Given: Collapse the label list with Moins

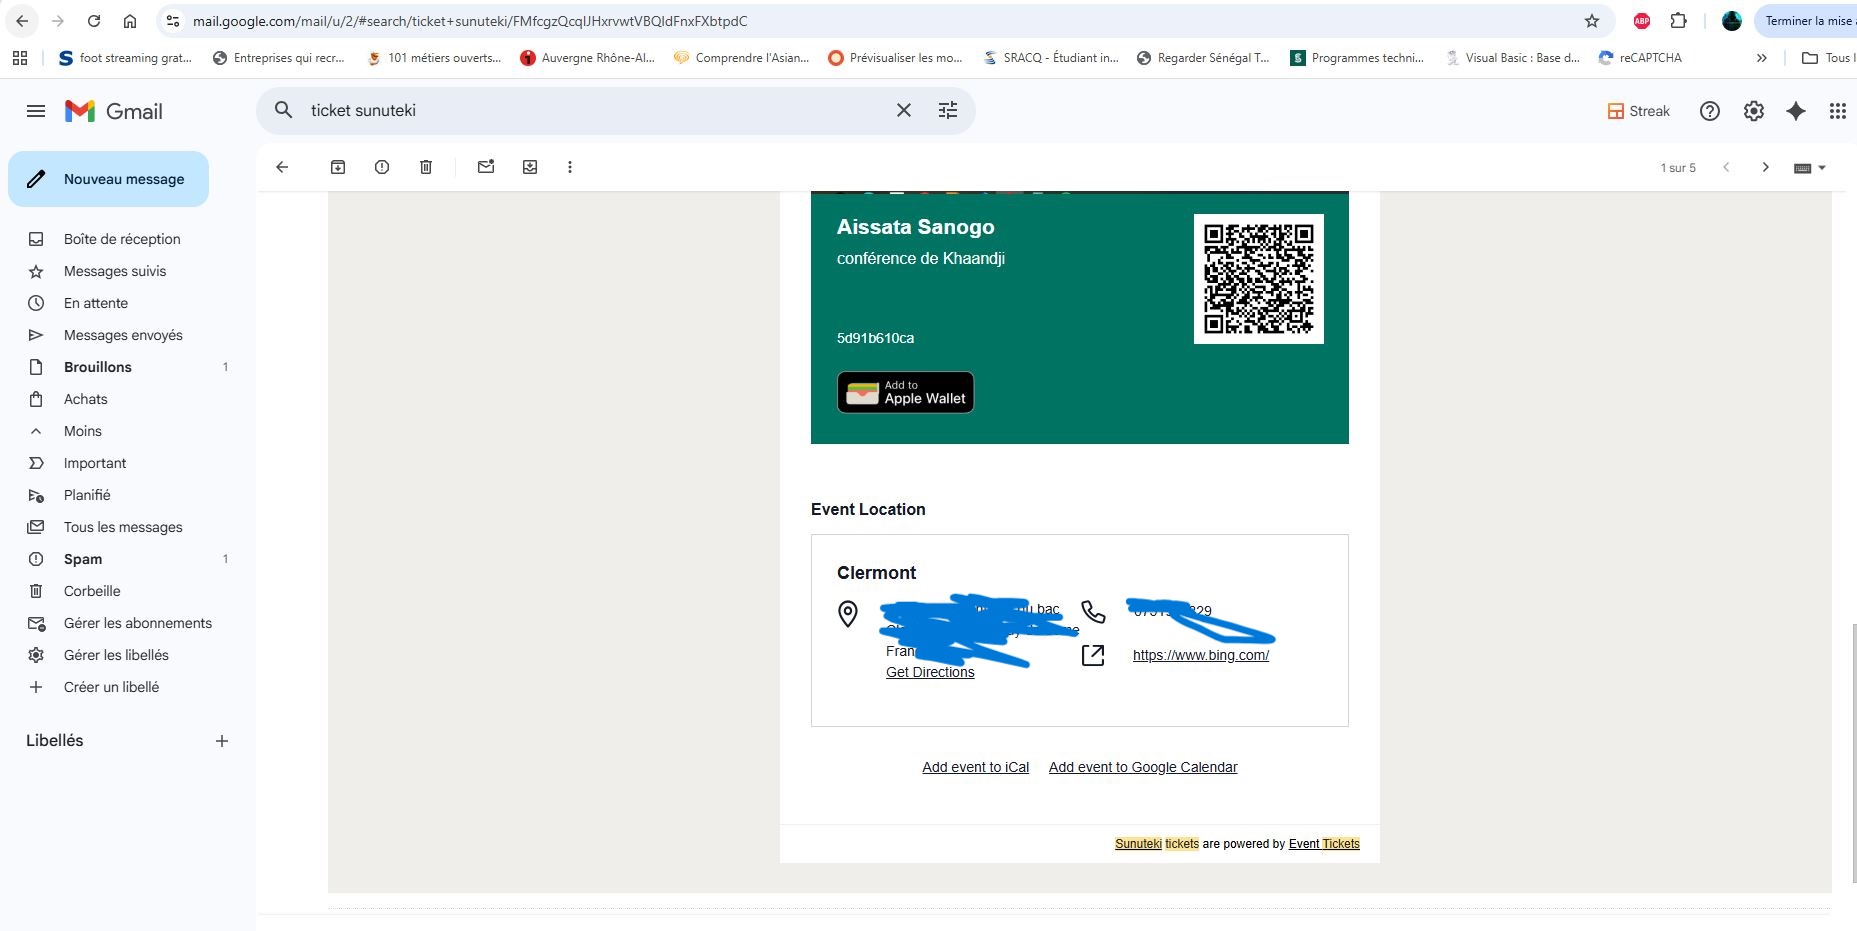Looking at the screenshot, I should pyautogui.click(x=82, y=431).
